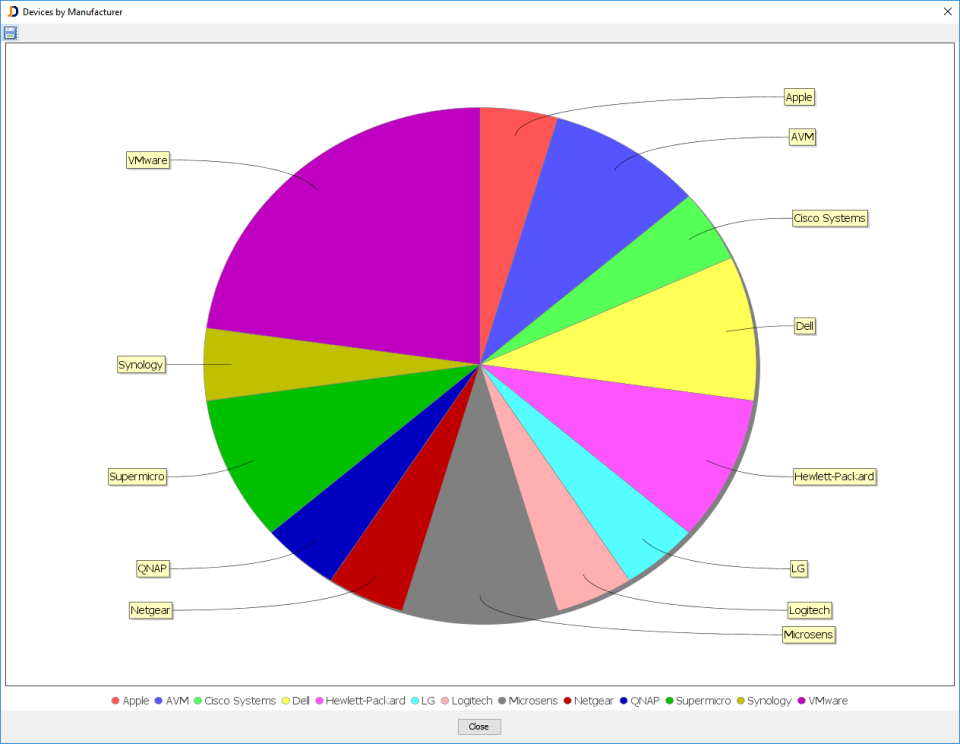
Task: Click the AVM text in the legend
Action: click(x=178, y=701)
